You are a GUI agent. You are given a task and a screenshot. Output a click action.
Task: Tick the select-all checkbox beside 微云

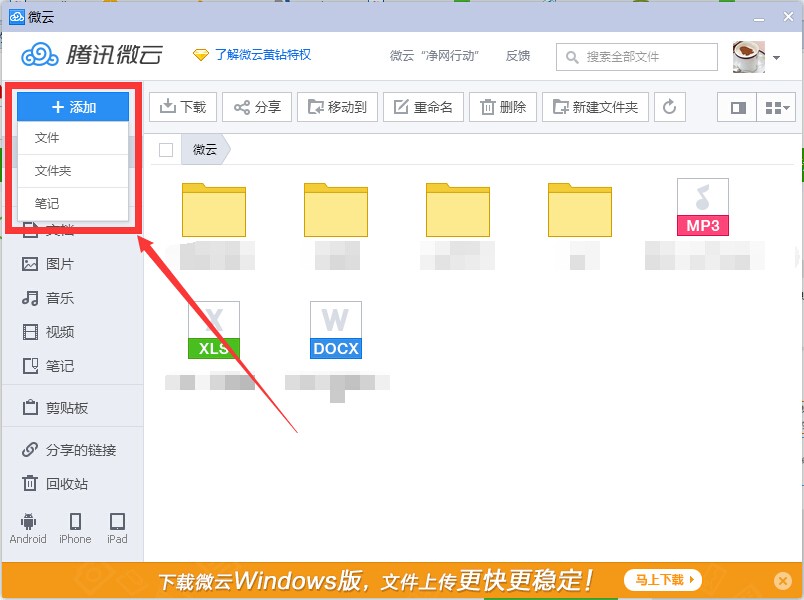click(166, 150)
